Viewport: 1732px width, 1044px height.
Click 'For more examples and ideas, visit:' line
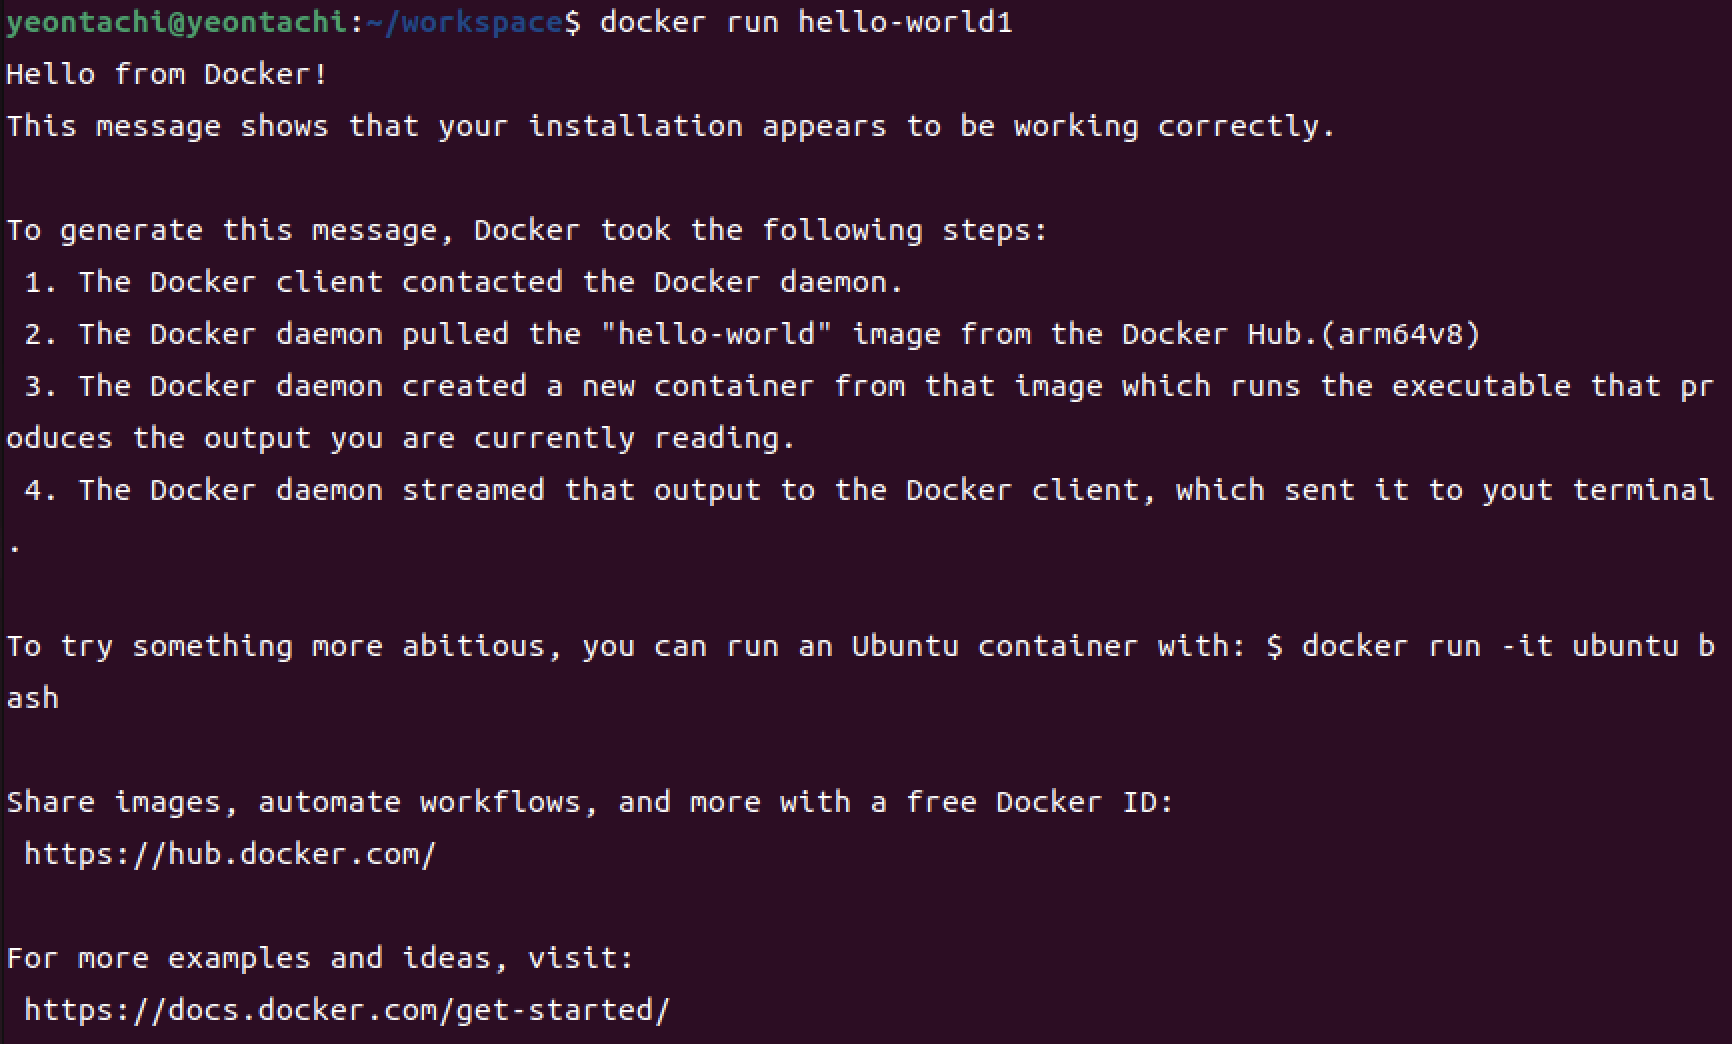pyautogui.click(x=320, y=958)
